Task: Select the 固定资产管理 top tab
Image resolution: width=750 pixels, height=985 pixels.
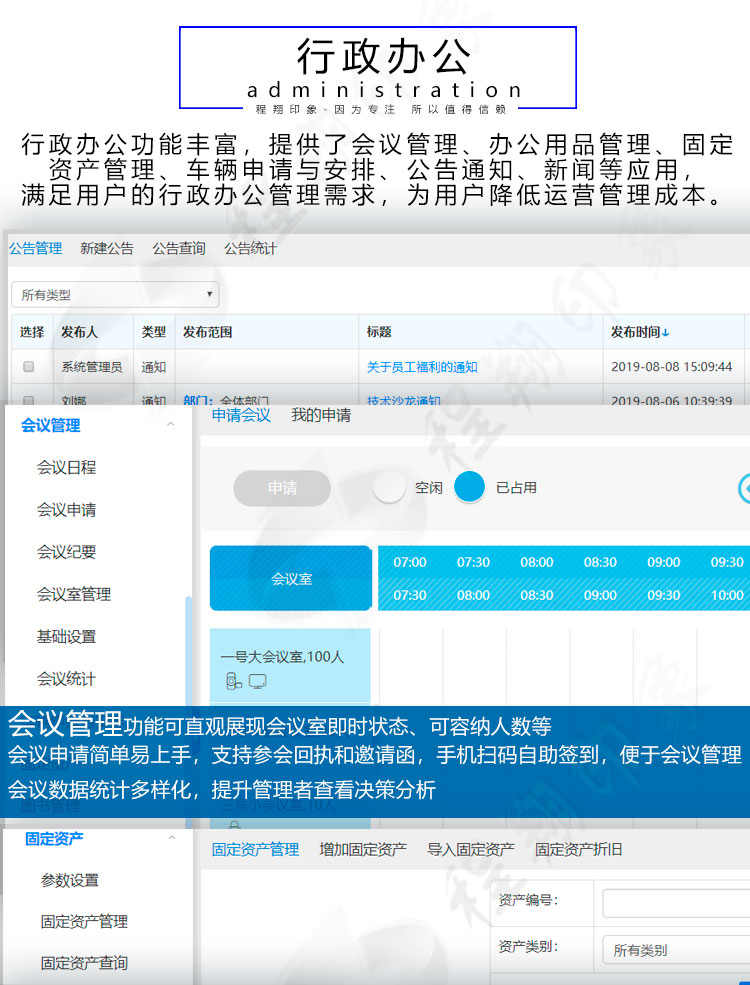Action: point(255,849)
